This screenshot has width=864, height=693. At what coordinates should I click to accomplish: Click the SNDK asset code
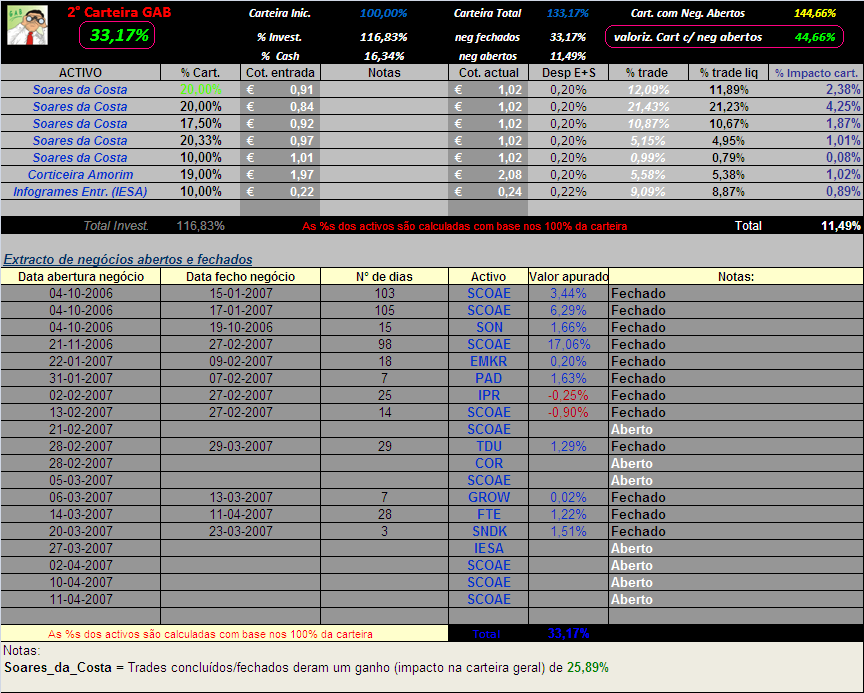pyautogui.click(x=489, y=532)
